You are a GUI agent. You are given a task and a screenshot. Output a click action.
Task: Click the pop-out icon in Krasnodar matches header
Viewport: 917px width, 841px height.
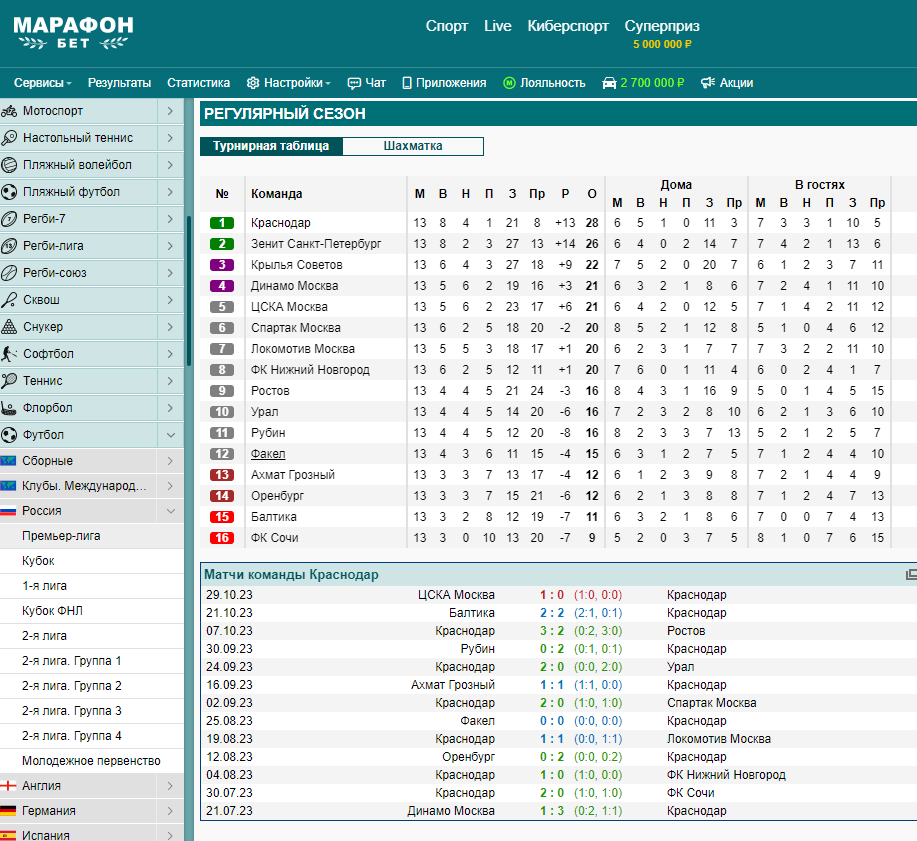coord(911,575)
